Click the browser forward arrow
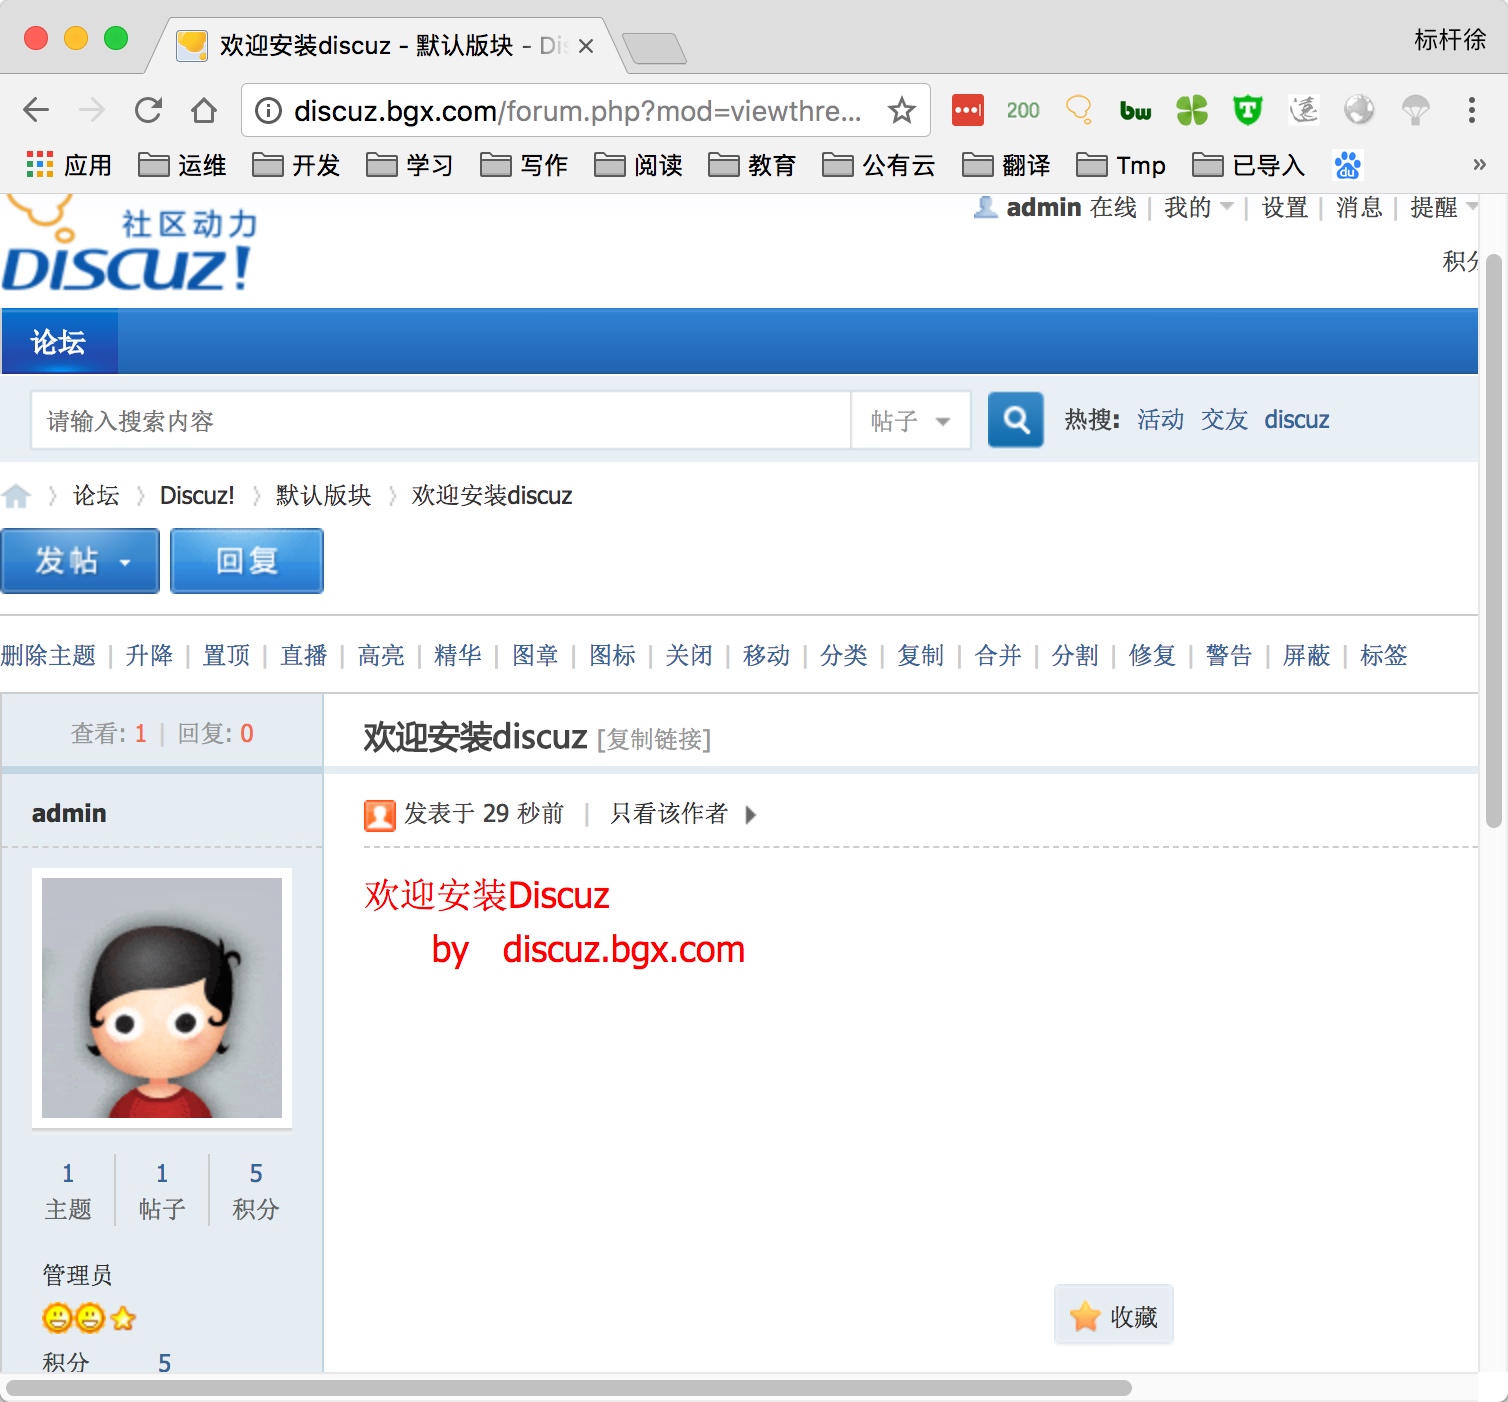Screen dimensions: 1508x1402 (92, 110)
